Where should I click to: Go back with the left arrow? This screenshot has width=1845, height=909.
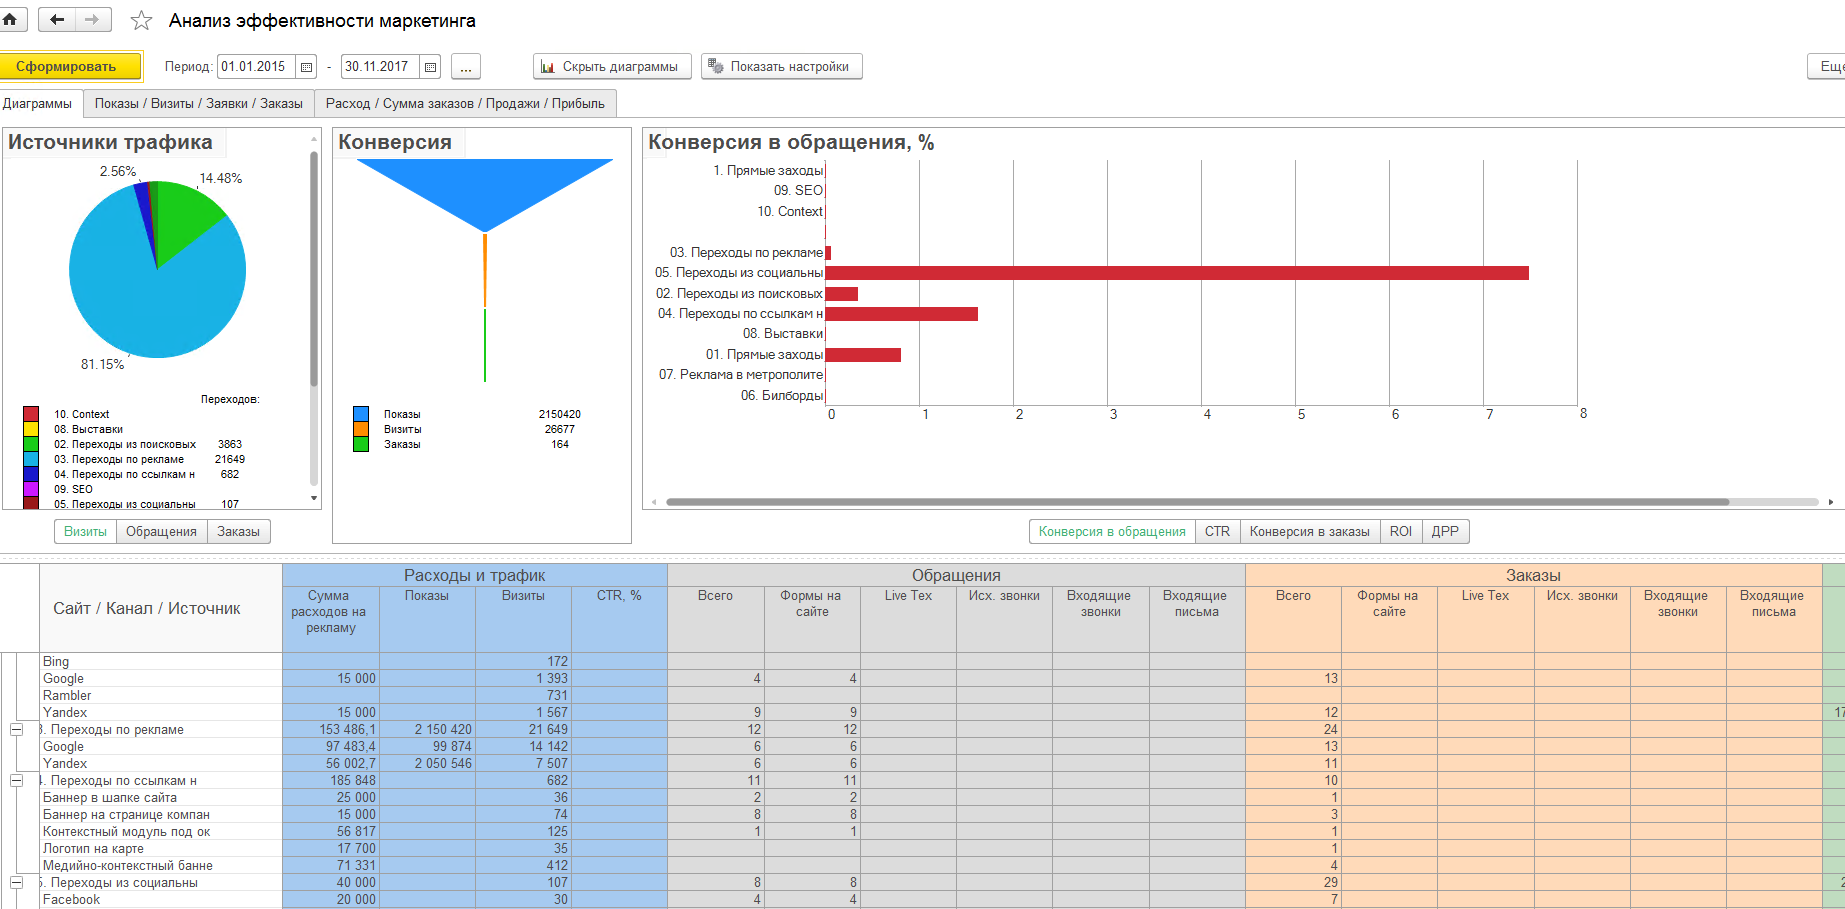coord(57,20)
